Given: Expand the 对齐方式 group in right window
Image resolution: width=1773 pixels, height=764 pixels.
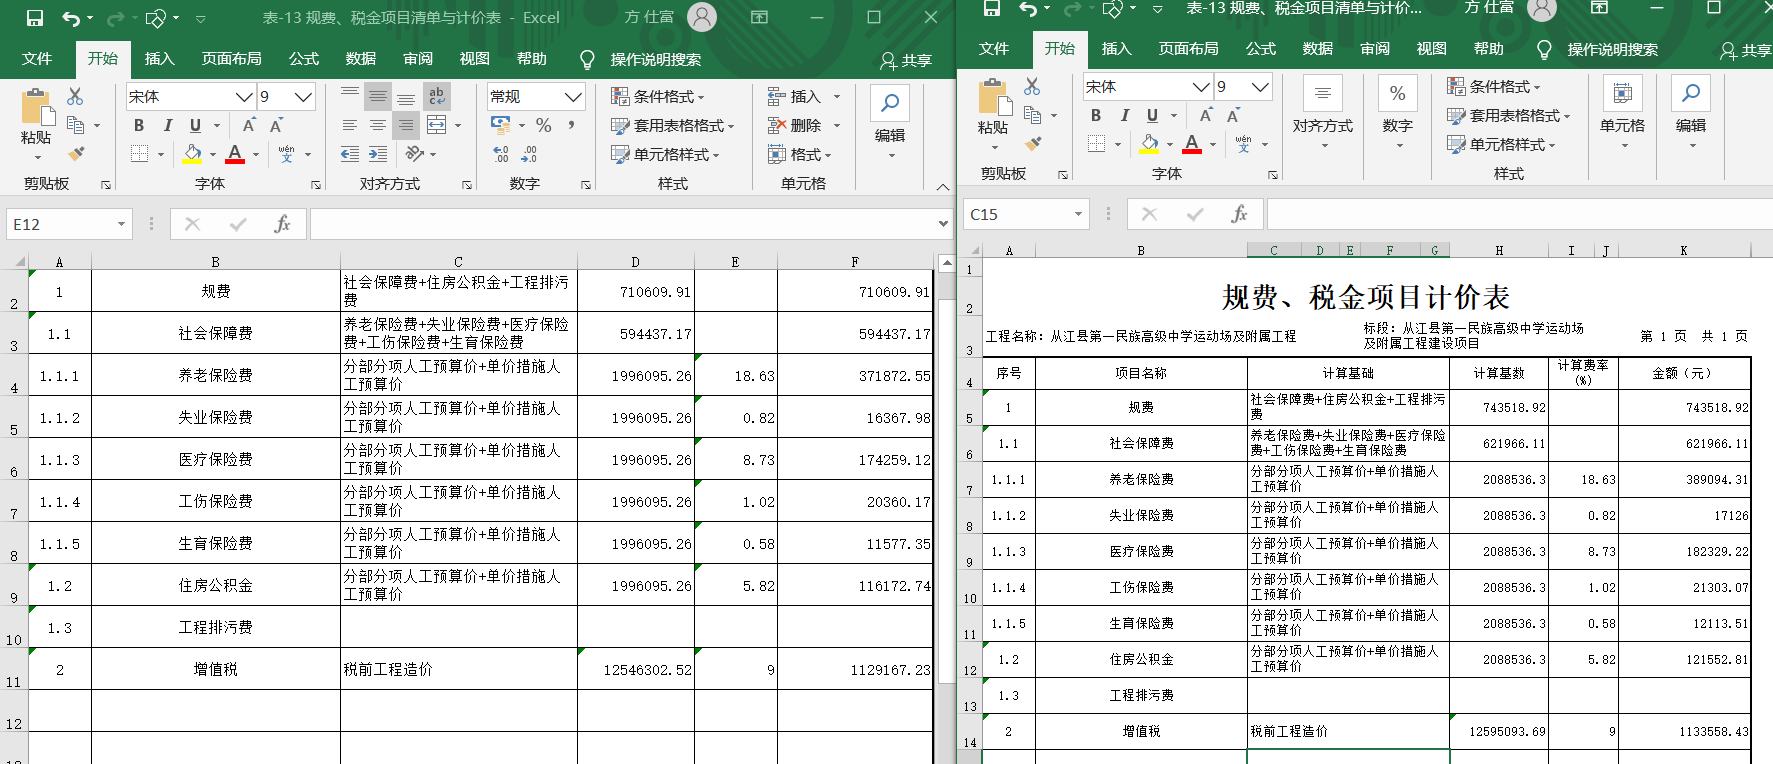Looking at the screenshot, I should [1323, 115].
